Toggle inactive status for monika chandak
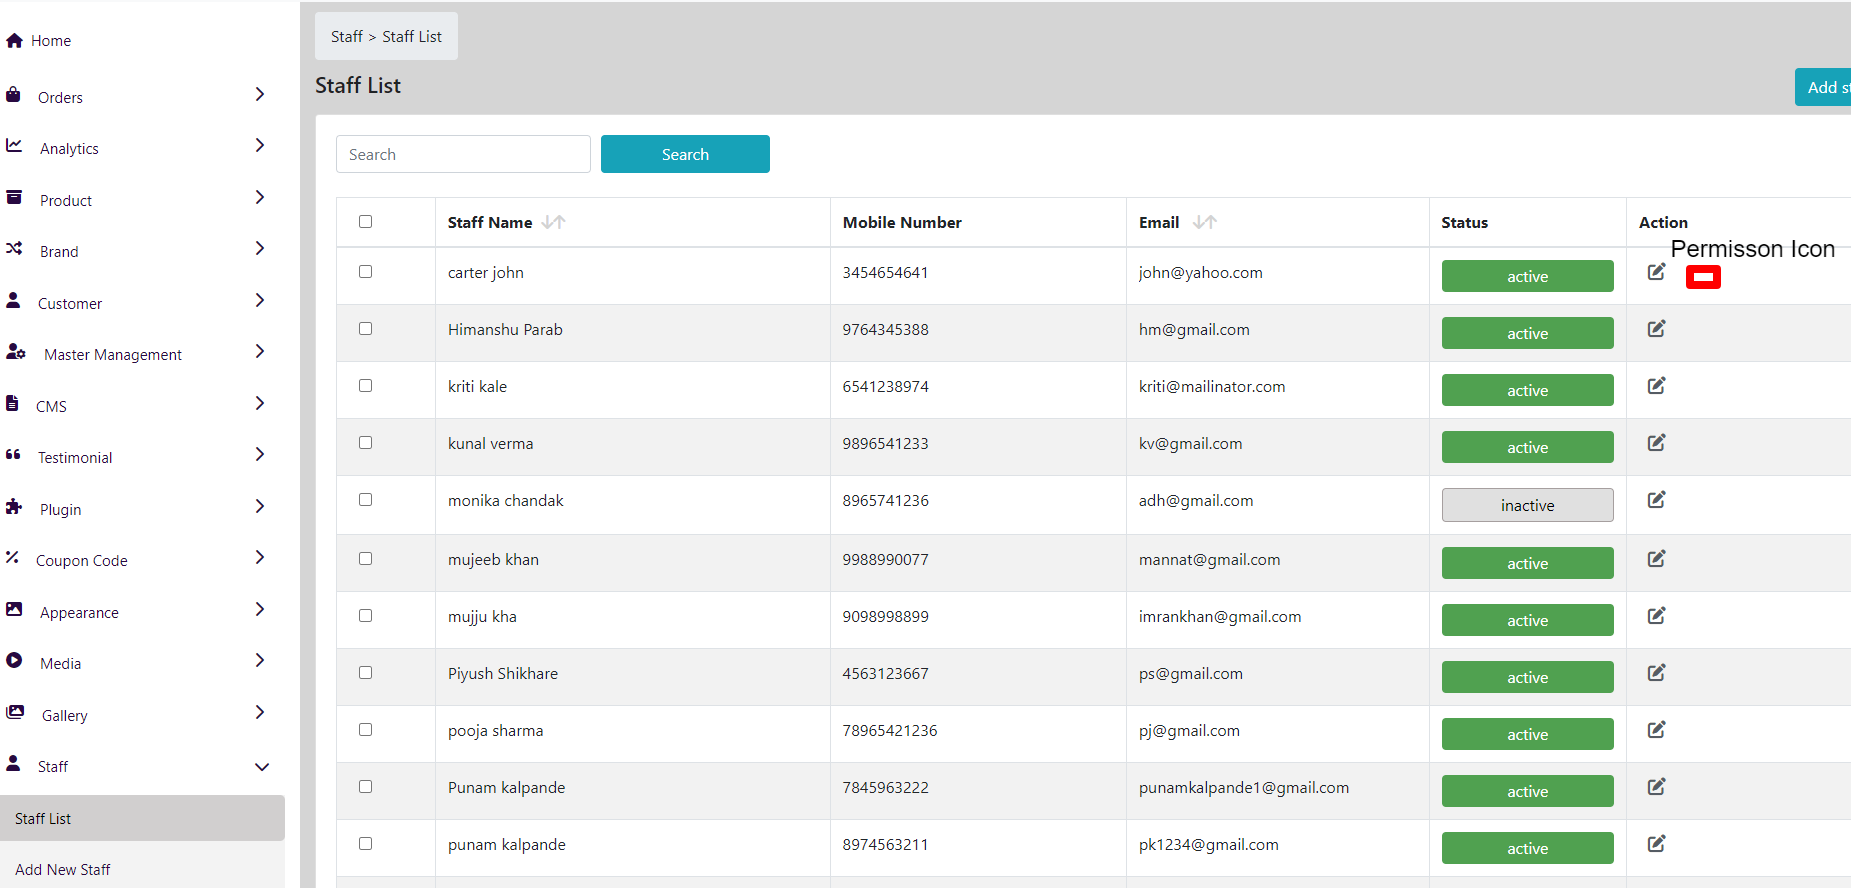Viewport: 1851px width, 888px height. 1527,505
